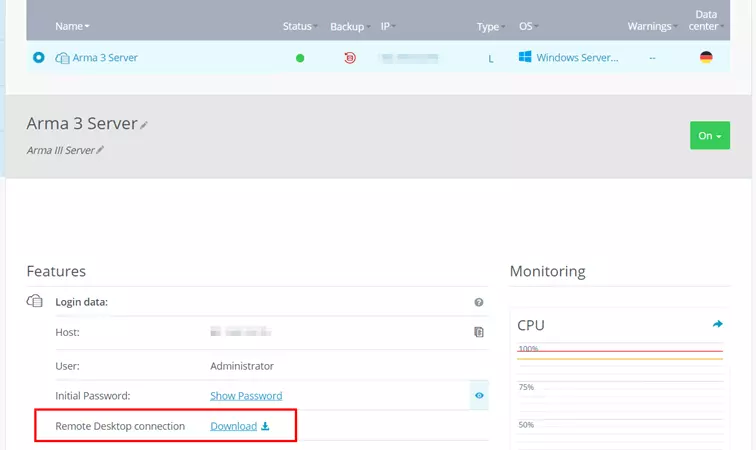The image size is (756, 450).
Task: Click the server icon beside Arma 3 Server link
Action: click(x=62, y=58)
